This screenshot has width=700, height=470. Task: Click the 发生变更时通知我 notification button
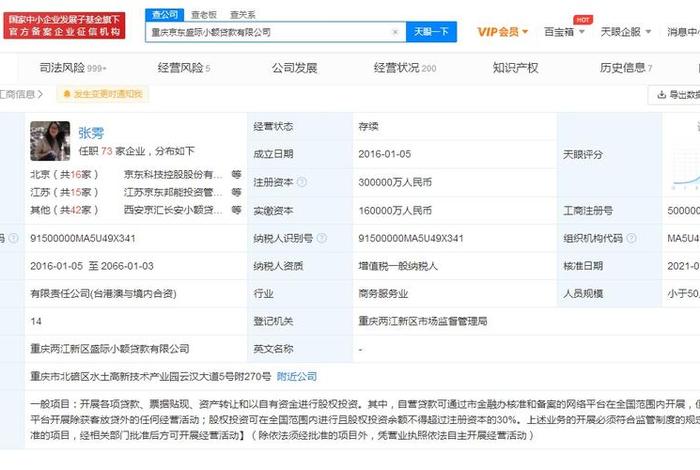(103, 94)
